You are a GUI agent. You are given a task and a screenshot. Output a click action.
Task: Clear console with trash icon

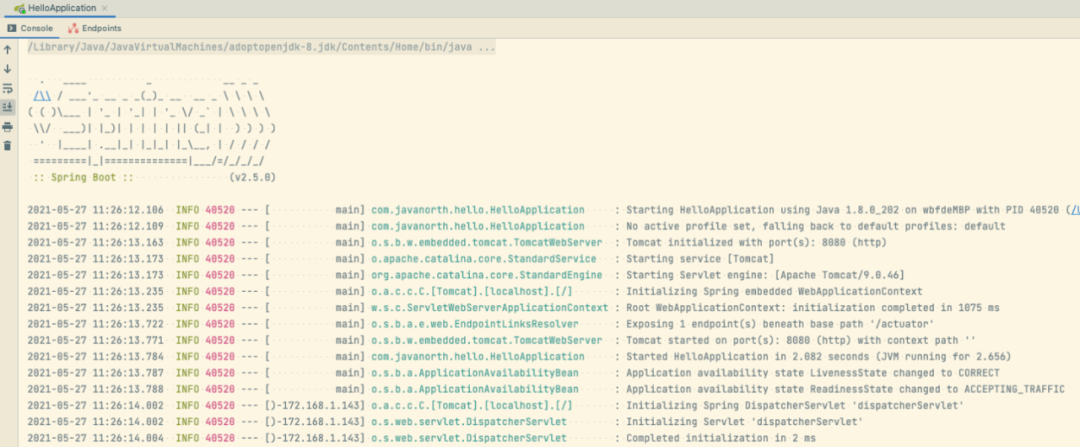[8, 145]
